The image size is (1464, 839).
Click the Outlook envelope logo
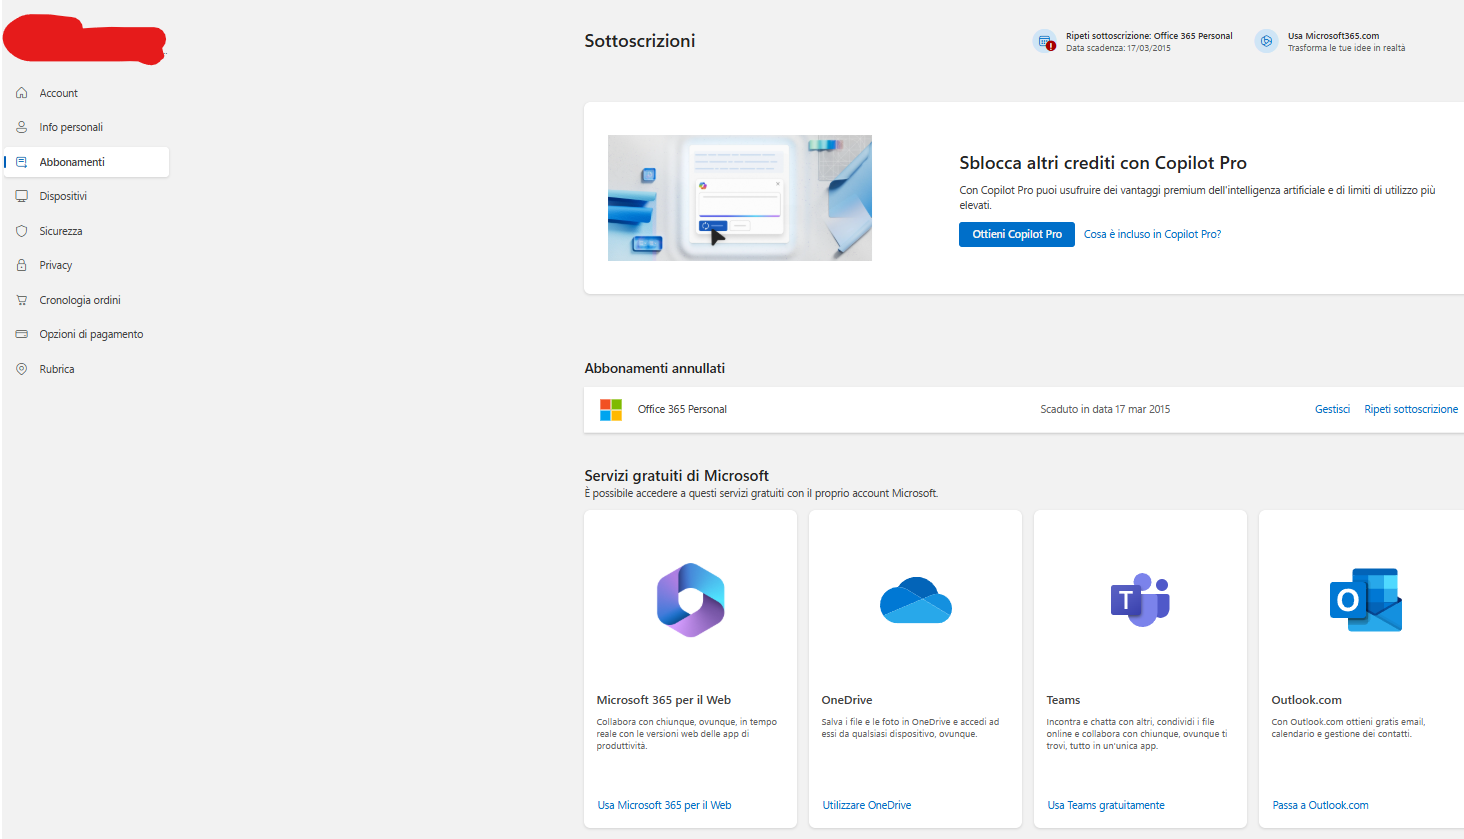1366,600
